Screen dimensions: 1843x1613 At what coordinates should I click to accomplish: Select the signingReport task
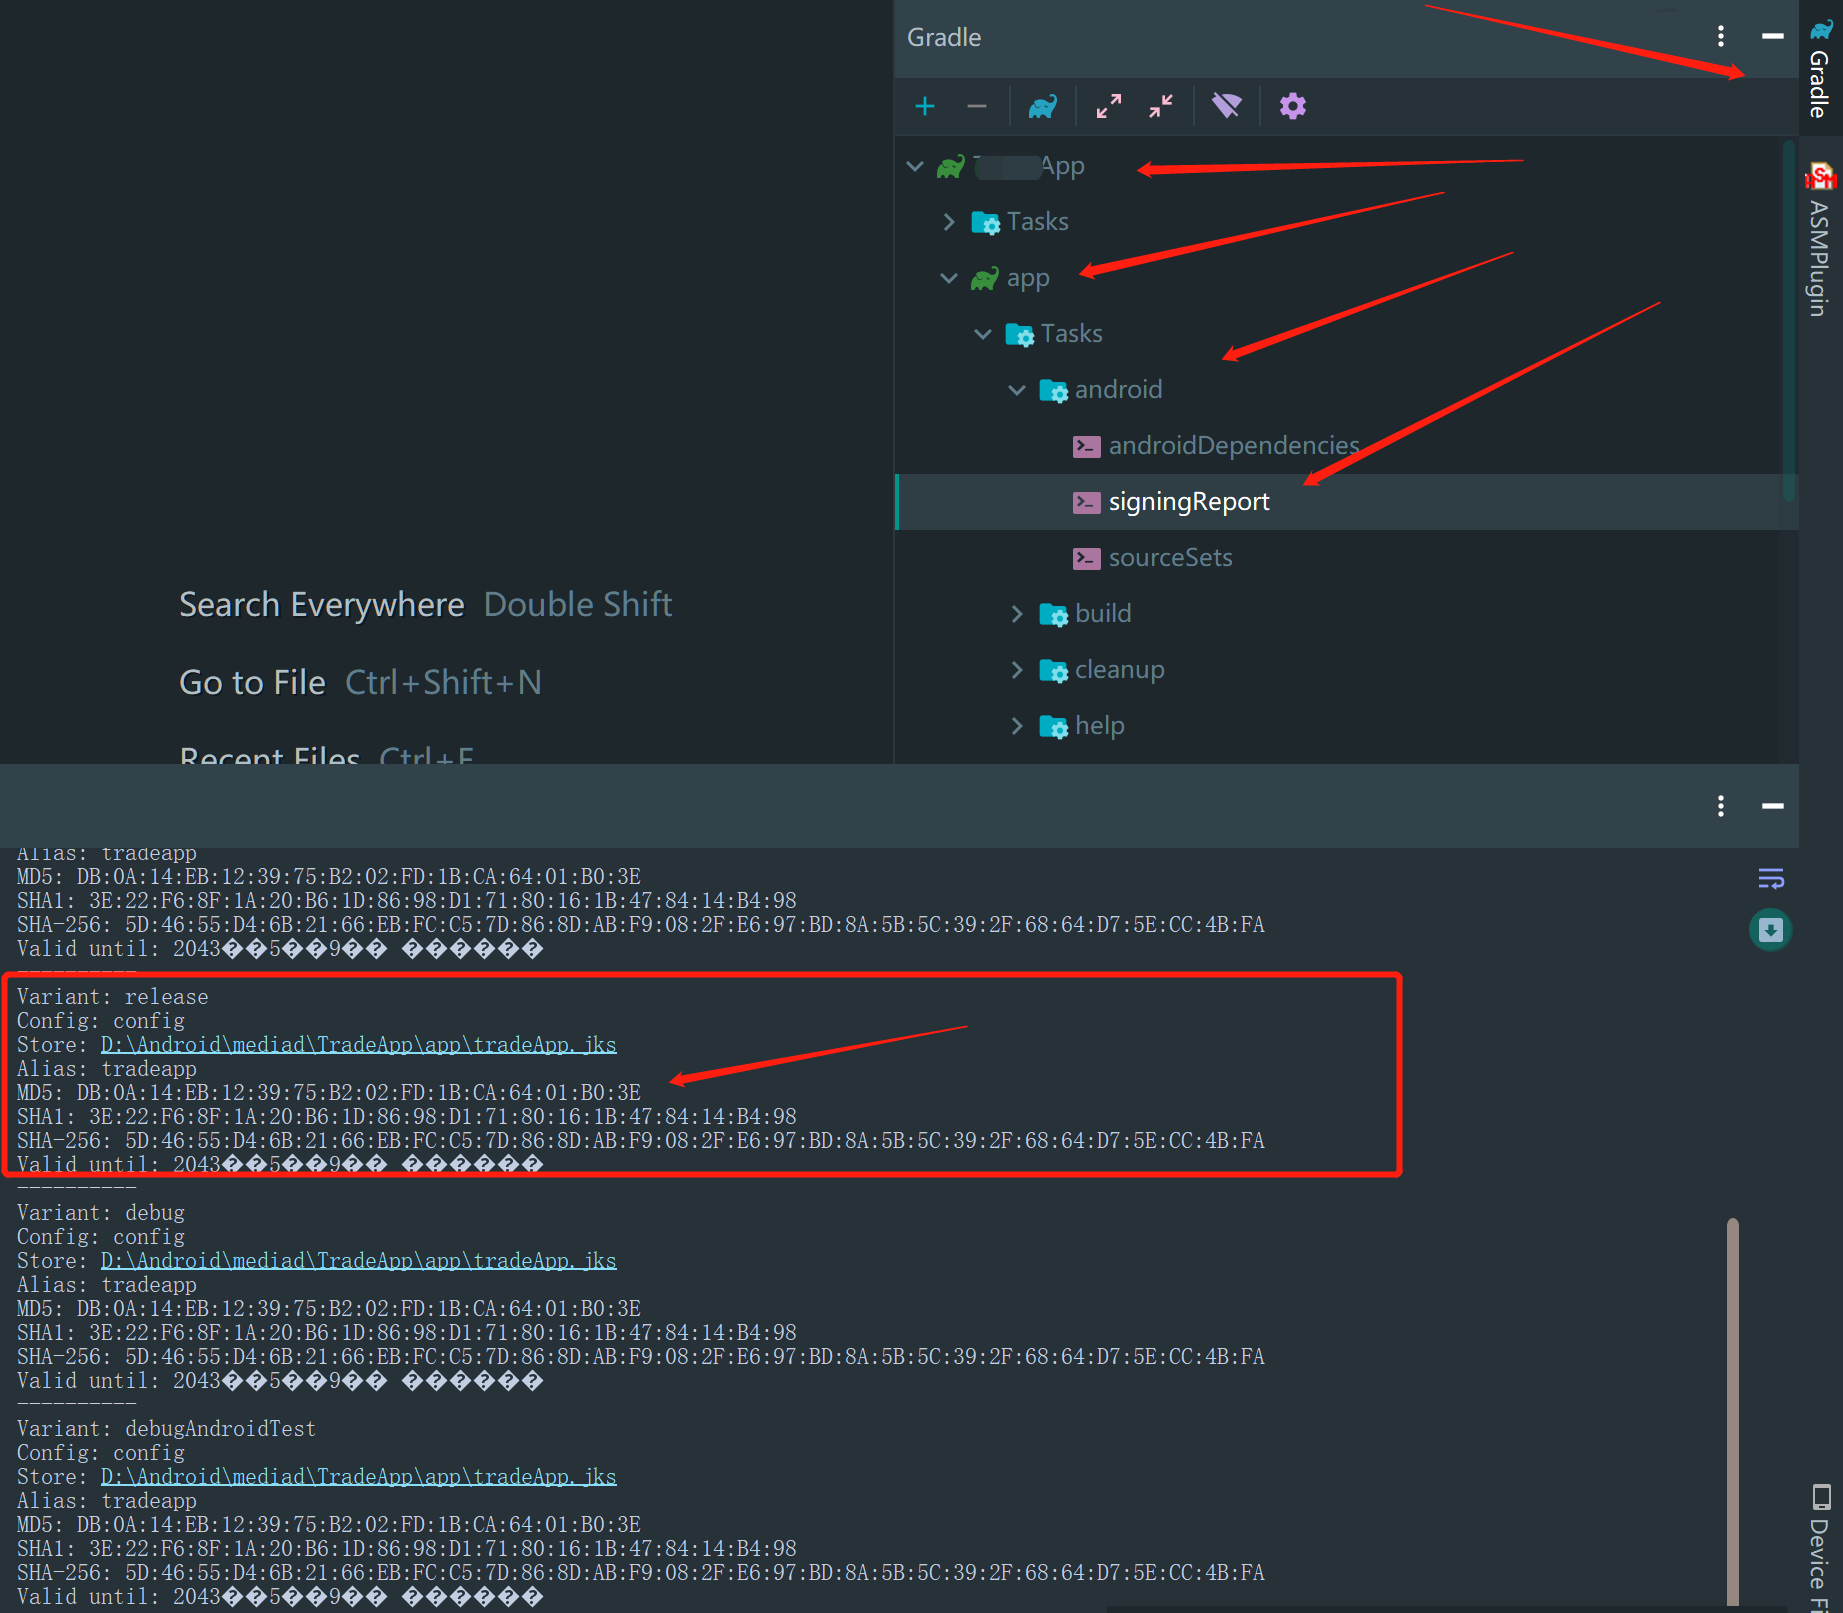(x=1189, y=502)
